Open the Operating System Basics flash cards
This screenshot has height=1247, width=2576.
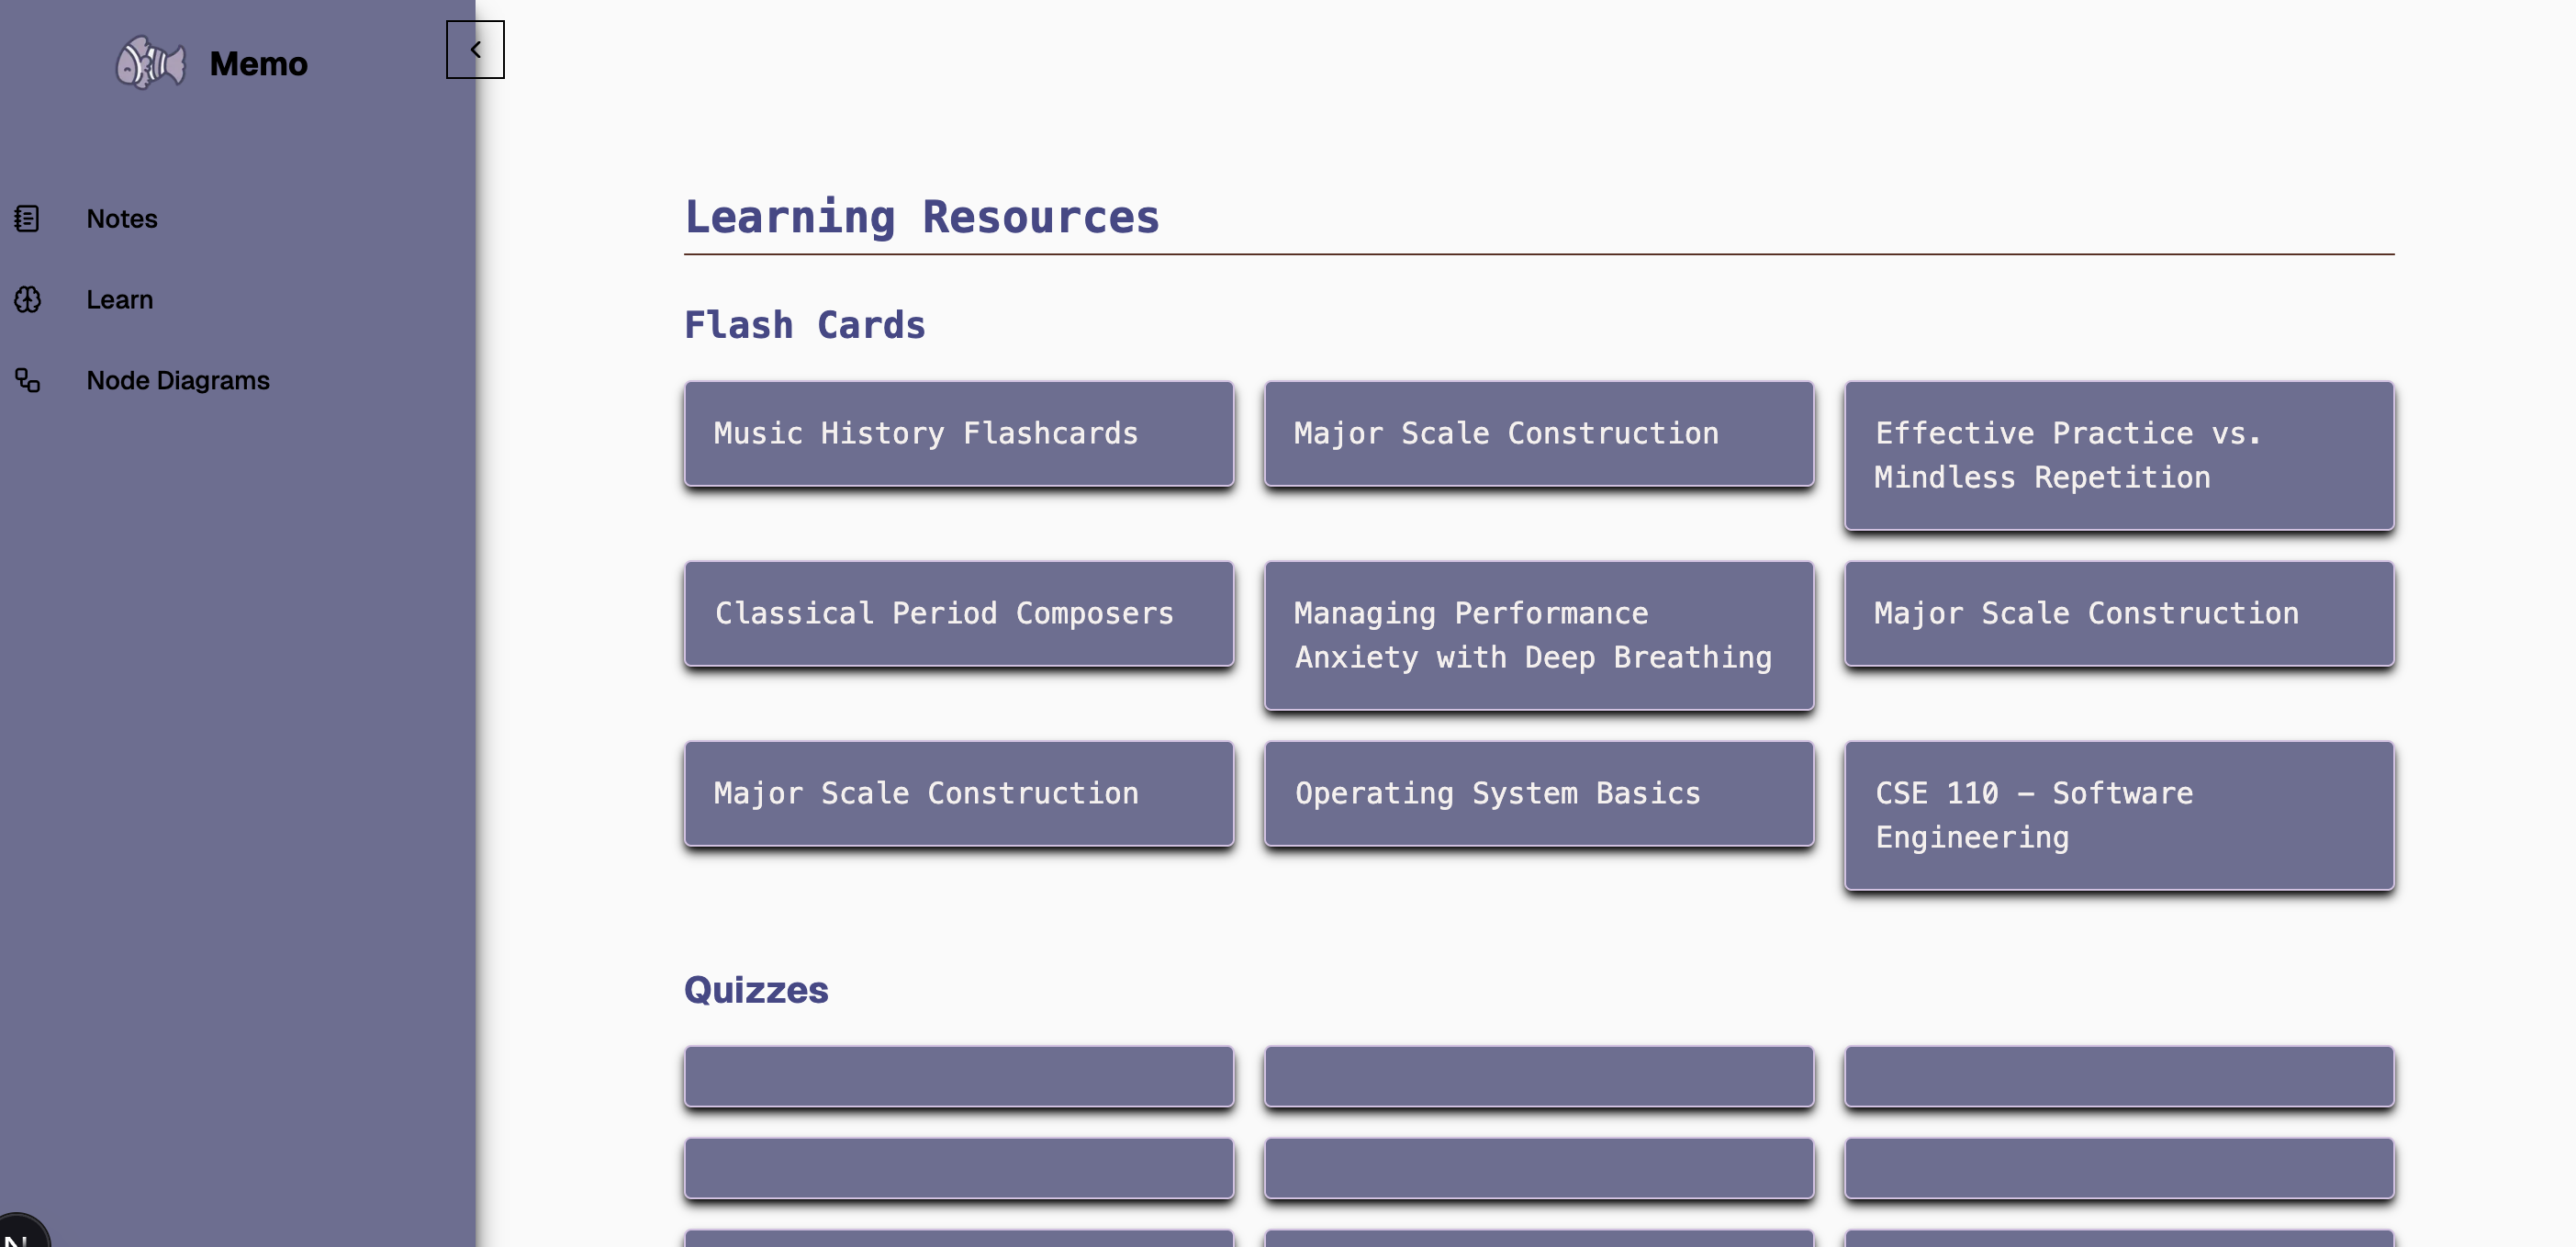point(1538,793)
